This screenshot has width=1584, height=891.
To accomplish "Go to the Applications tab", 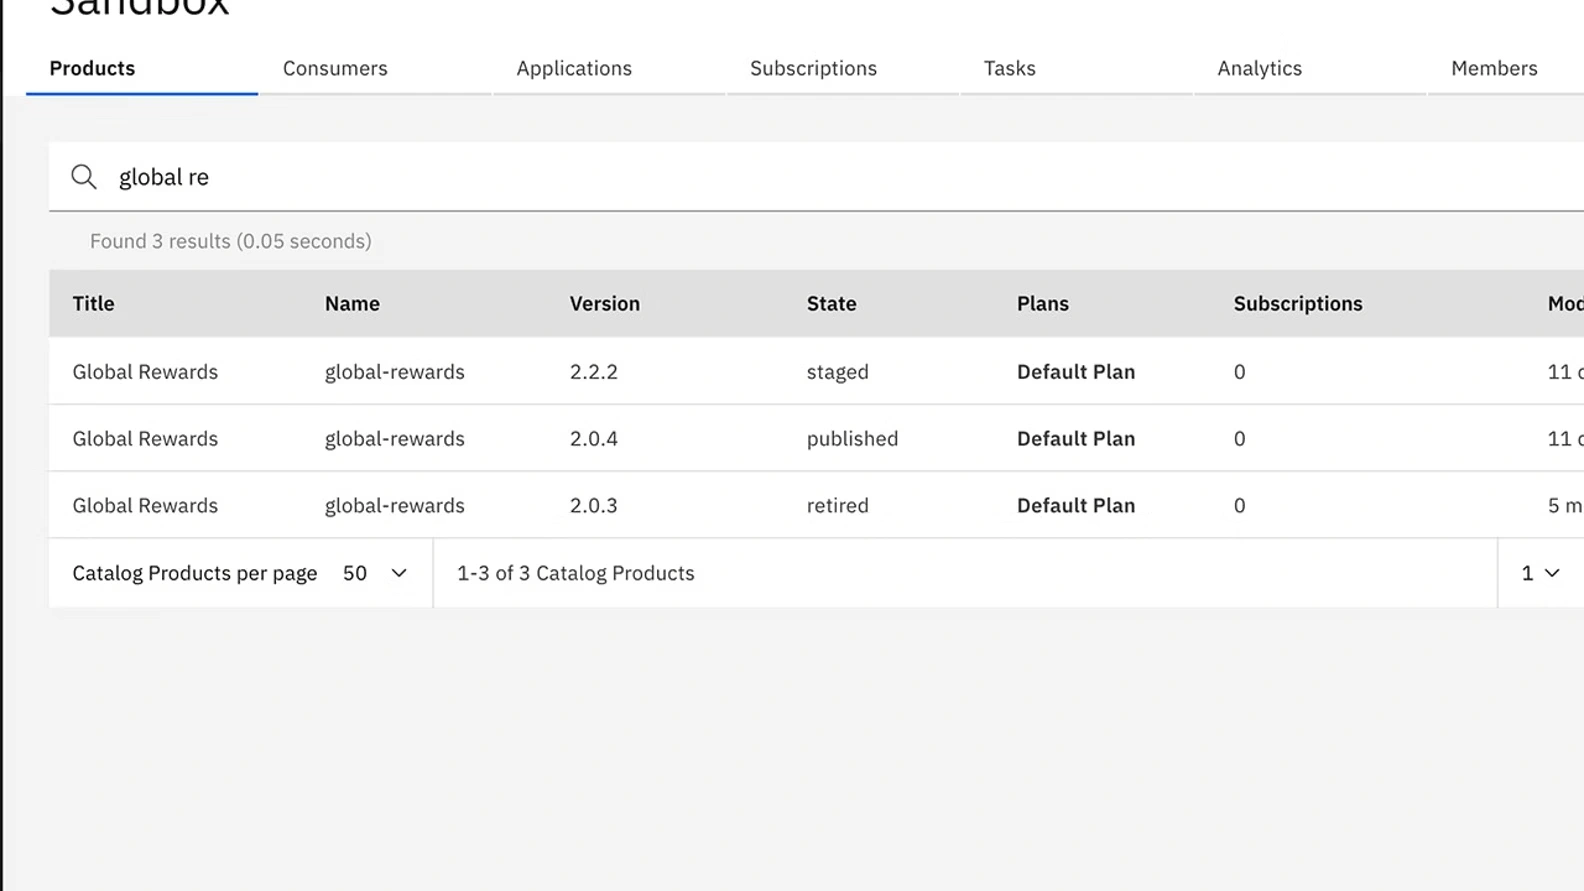I will (574, 68).
